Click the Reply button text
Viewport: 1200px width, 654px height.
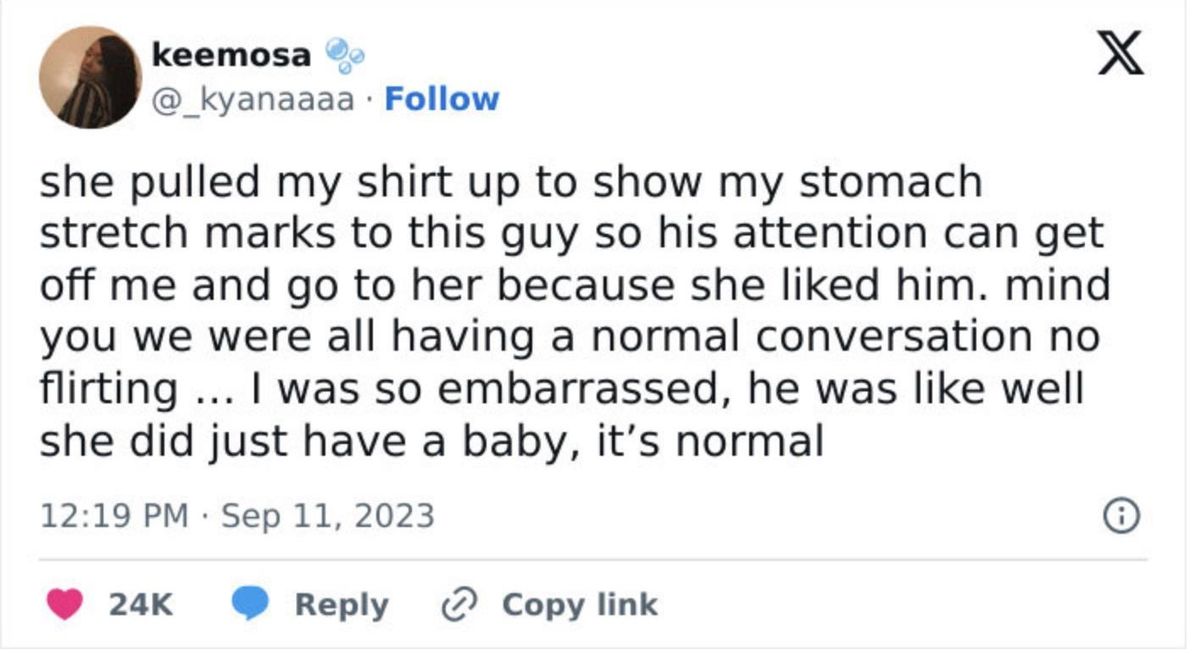(x=342, y=605)
